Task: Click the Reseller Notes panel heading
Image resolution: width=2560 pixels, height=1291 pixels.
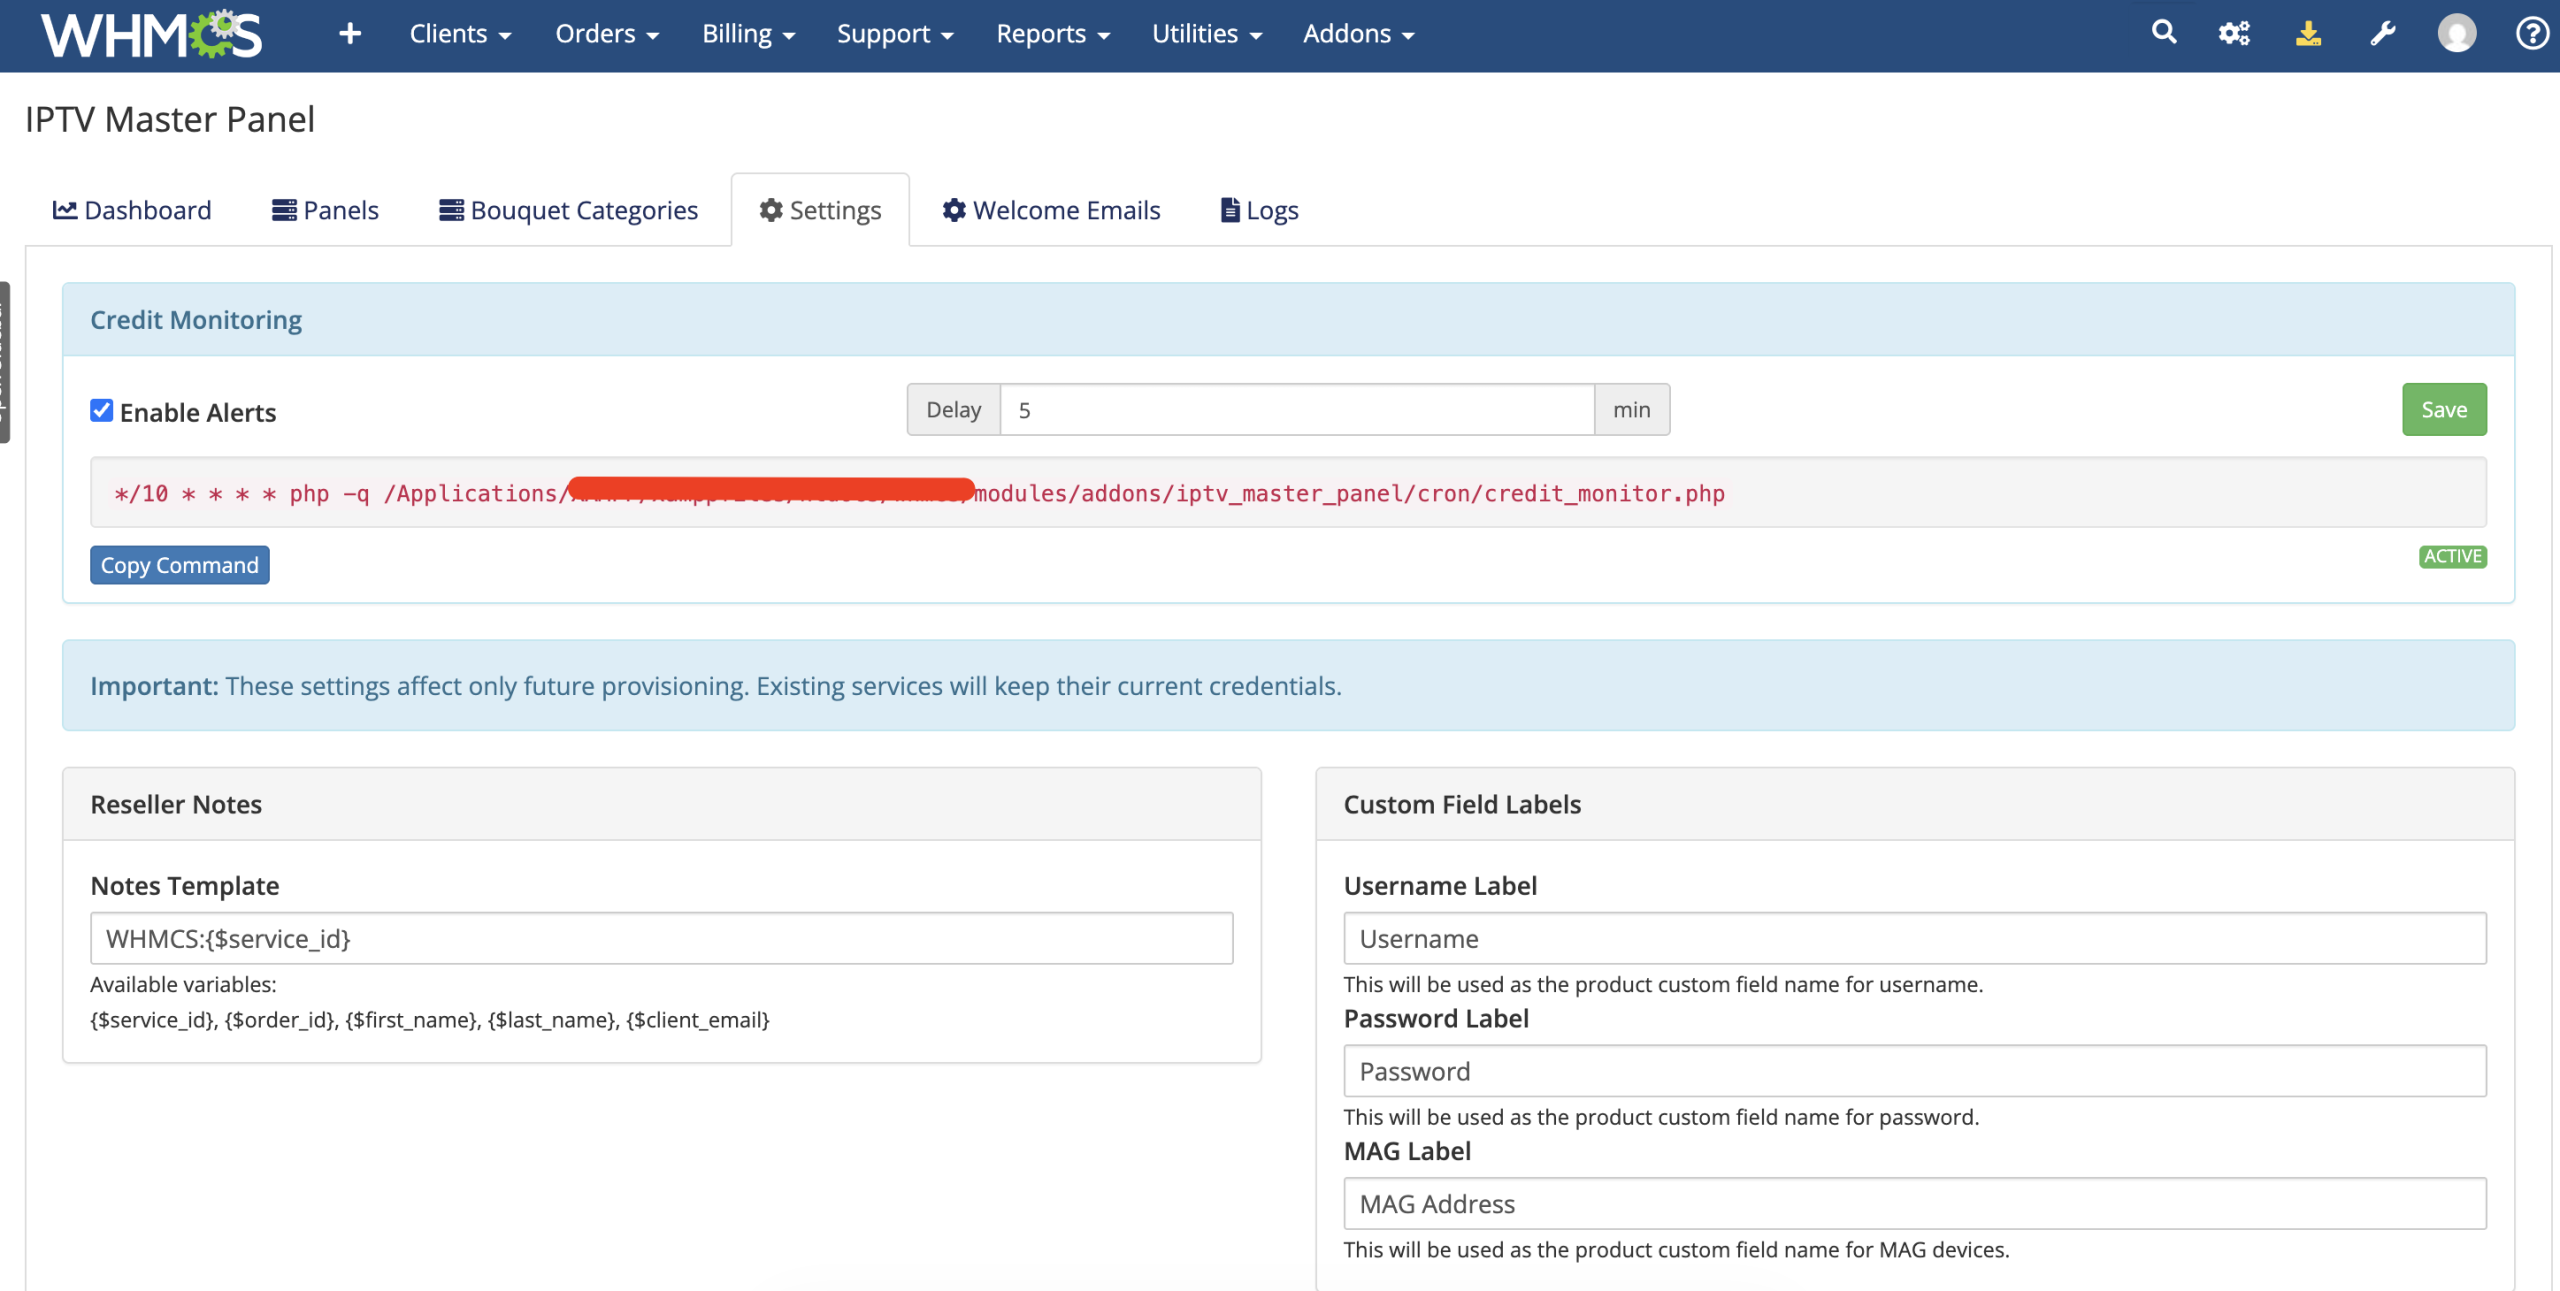Action: click(176, 804)
